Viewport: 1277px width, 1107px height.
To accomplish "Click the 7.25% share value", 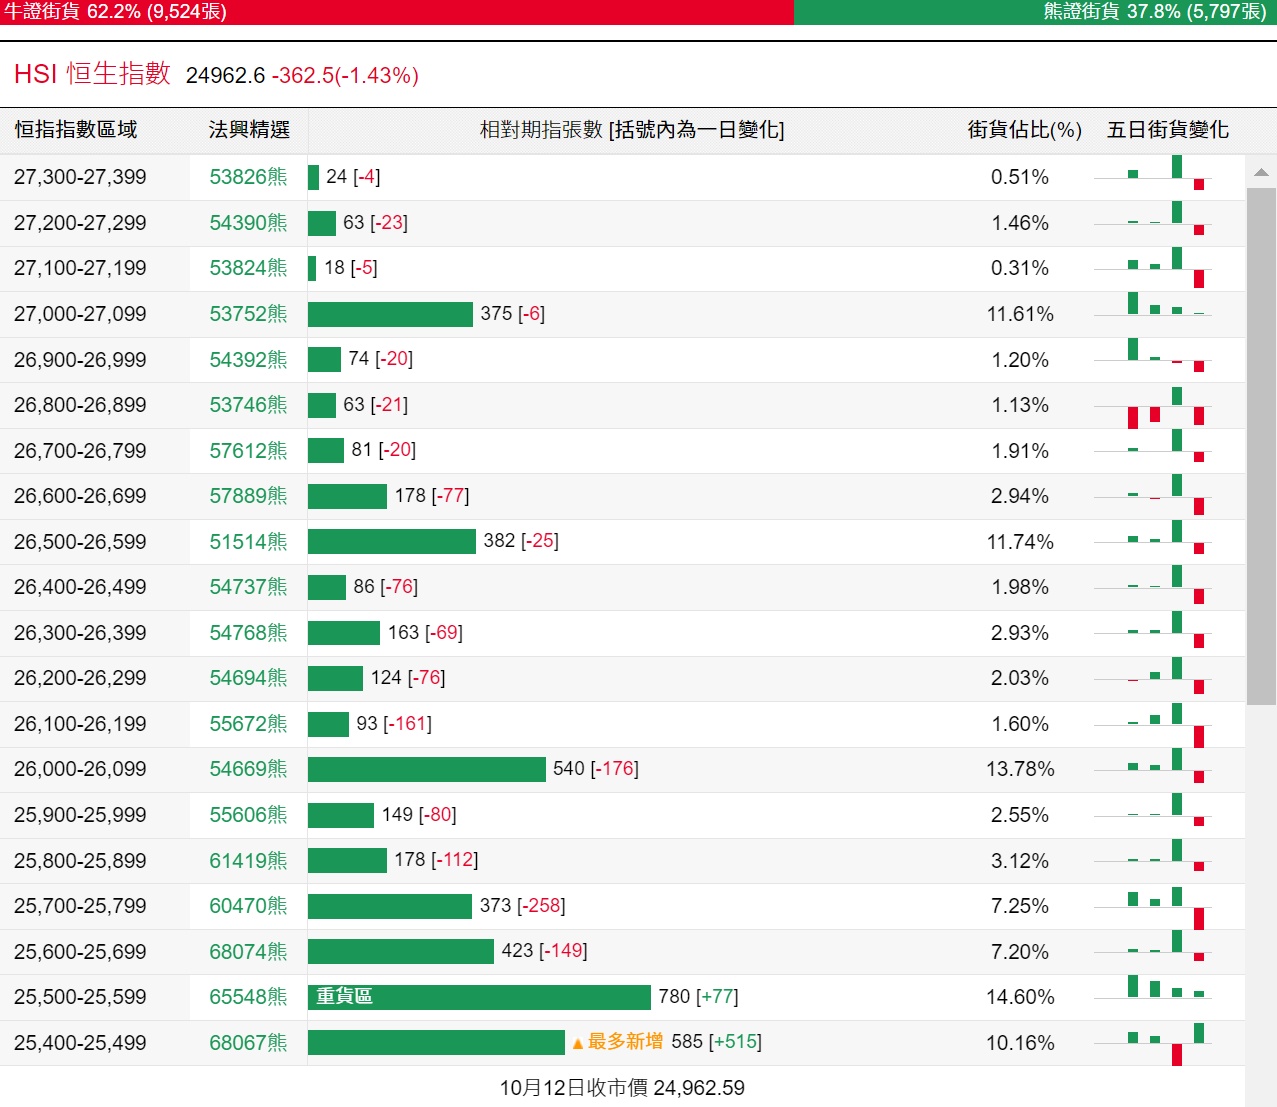I will 1020,906.
